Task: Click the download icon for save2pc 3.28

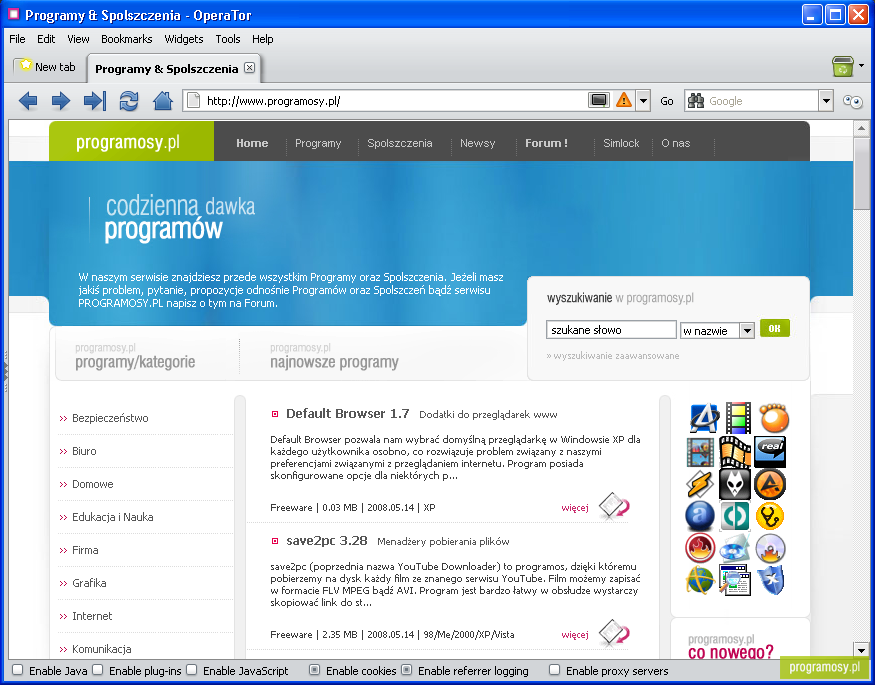Action: (614, 633)
